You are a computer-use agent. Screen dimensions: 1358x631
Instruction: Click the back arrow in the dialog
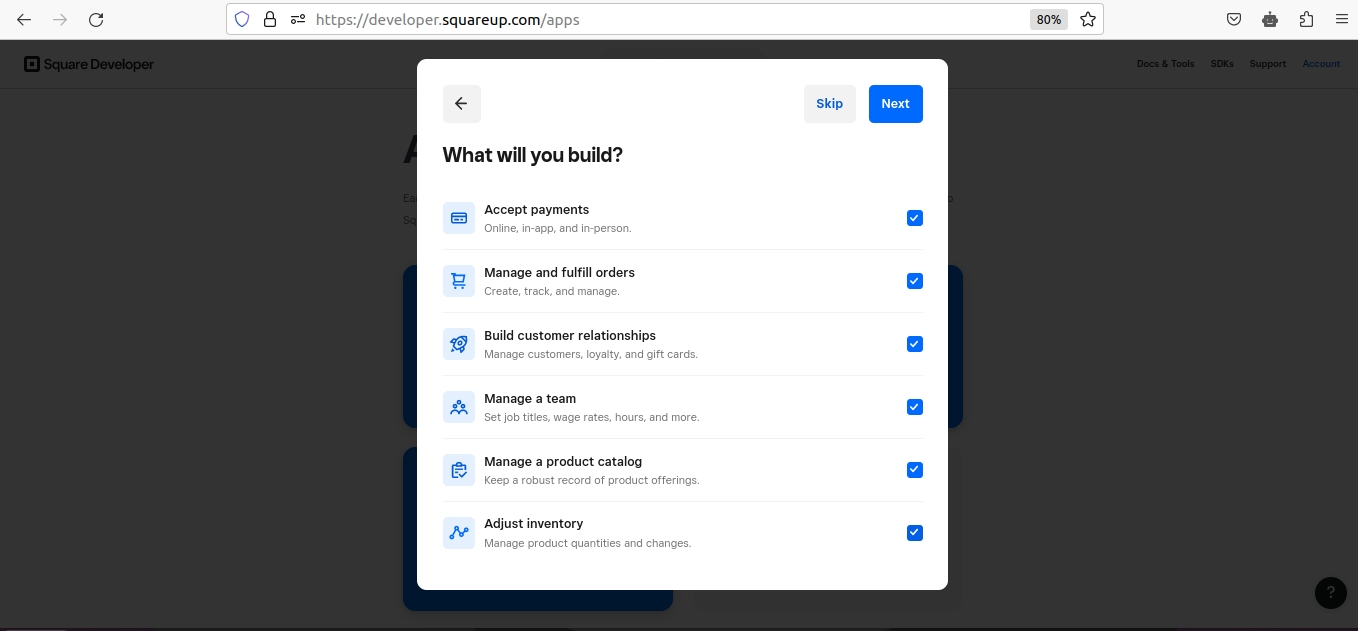pos(461,104)
